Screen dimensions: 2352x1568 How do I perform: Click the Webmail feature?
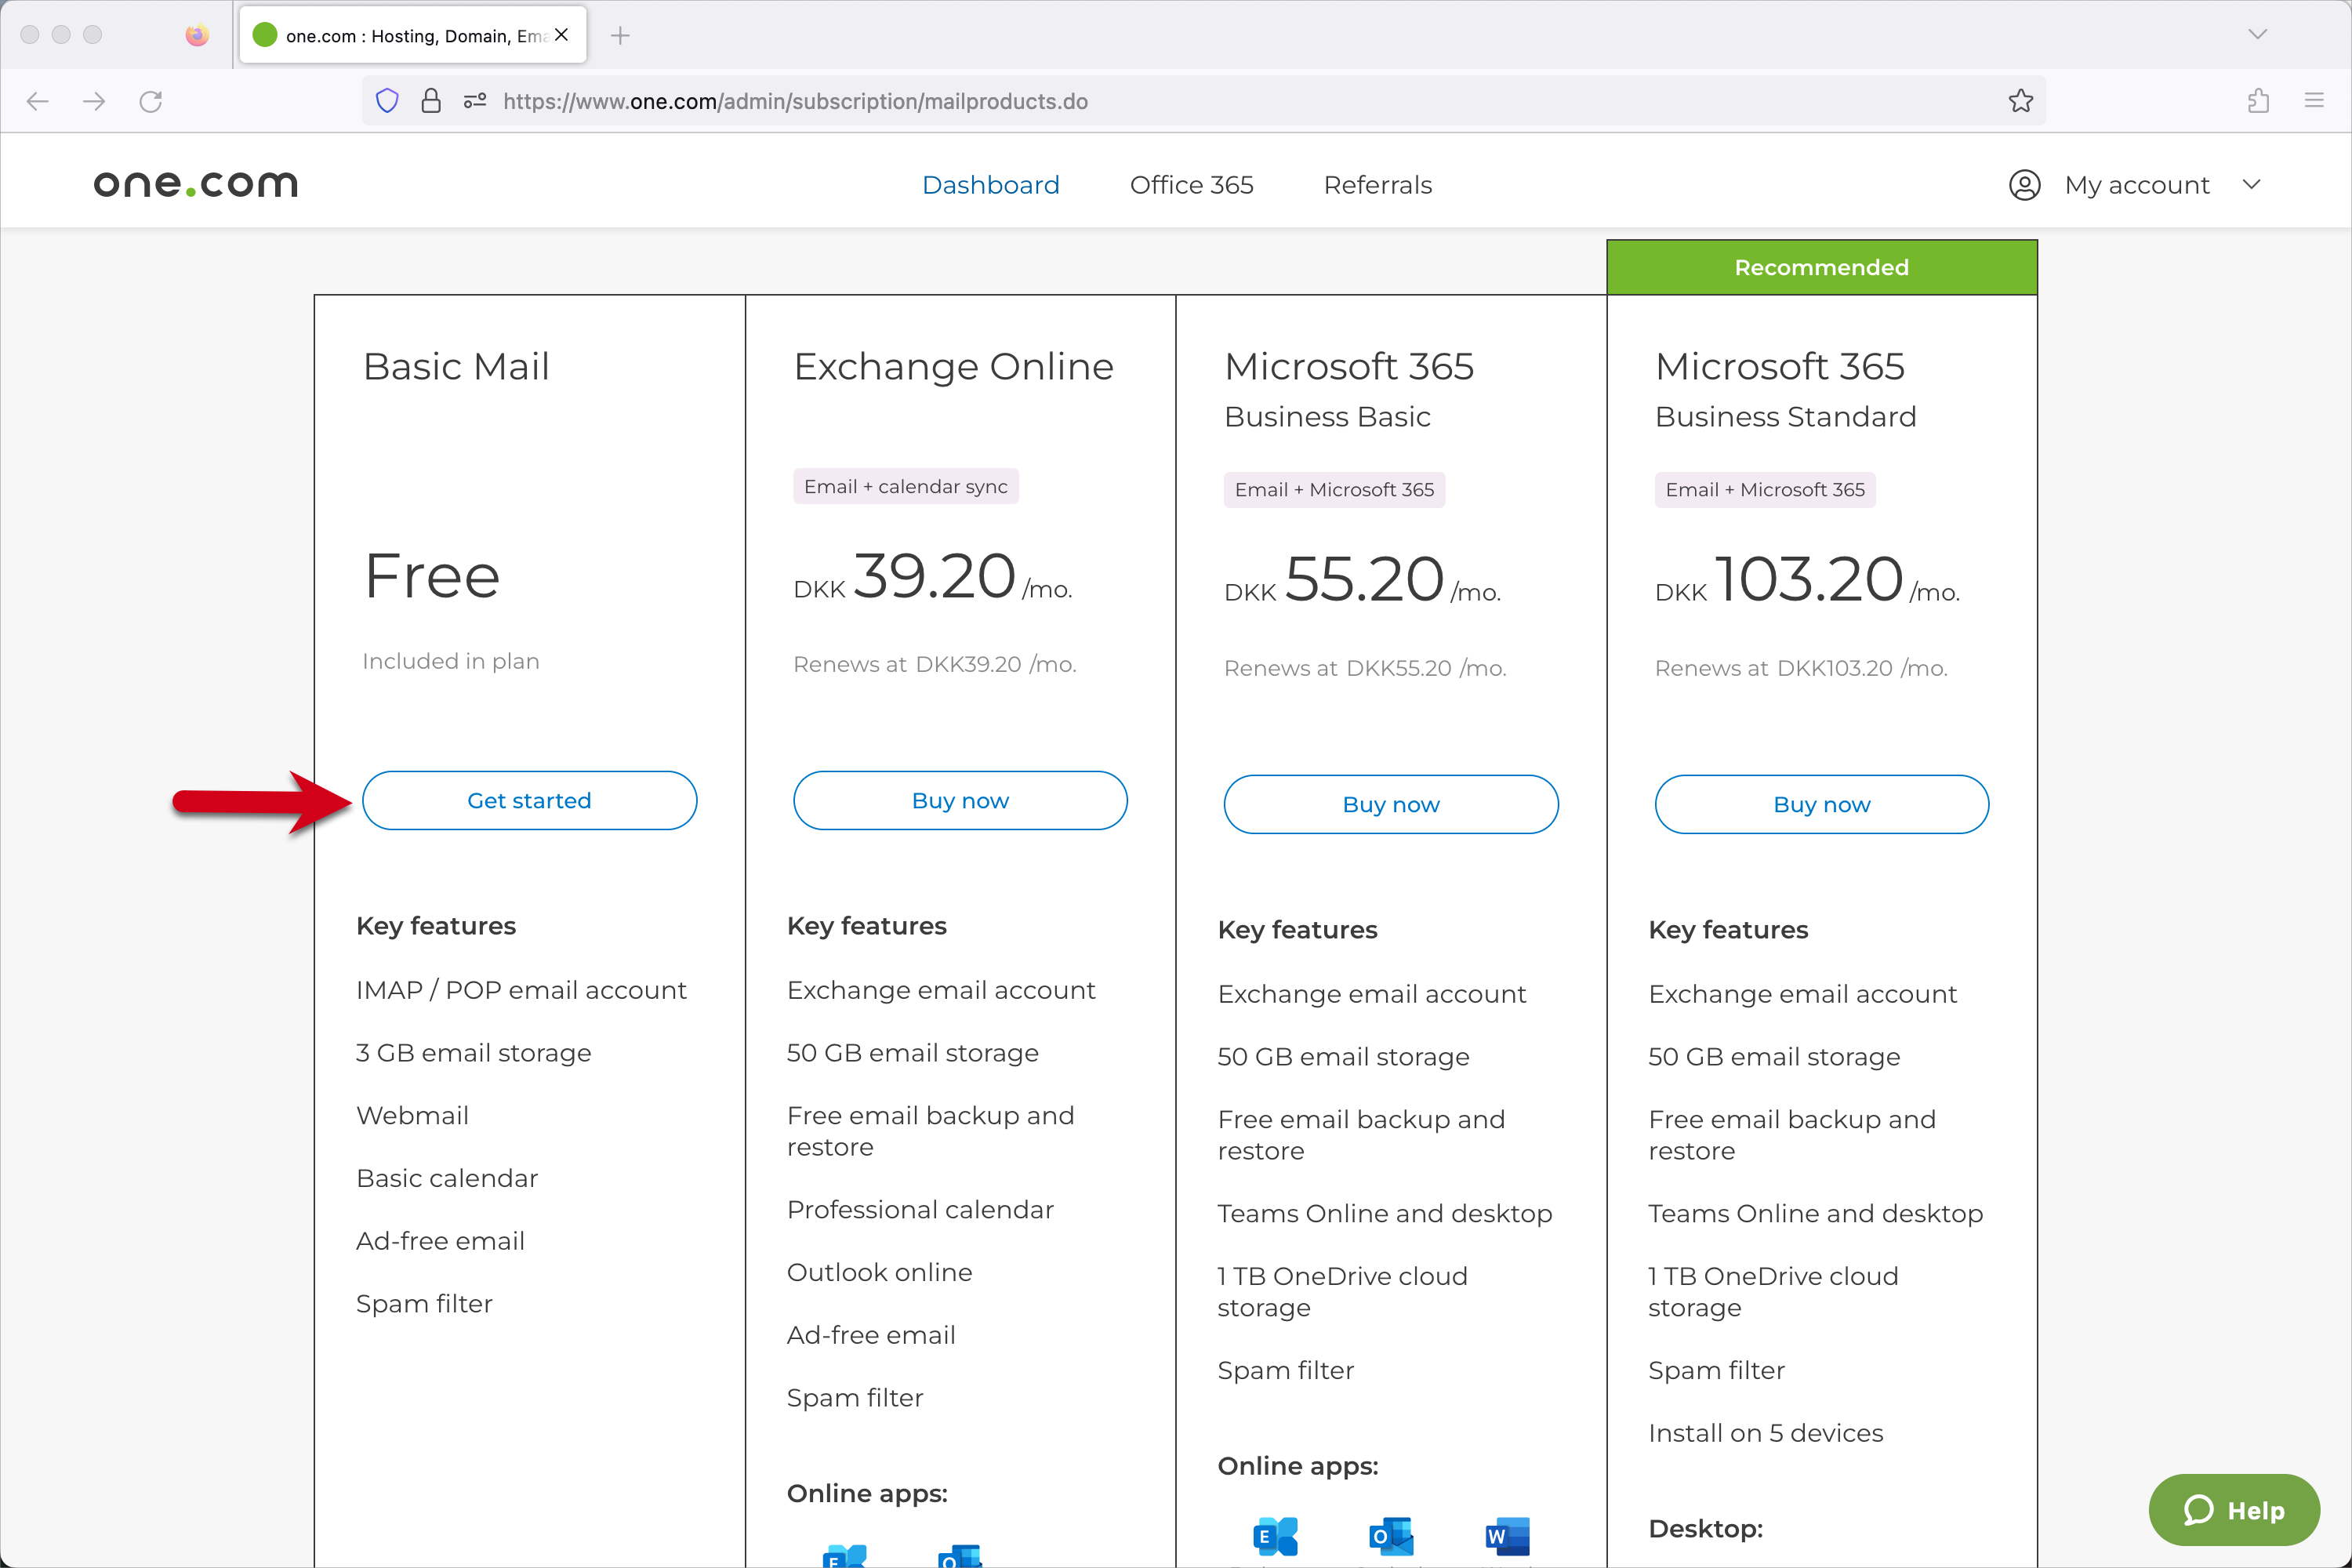(412, 1115)
